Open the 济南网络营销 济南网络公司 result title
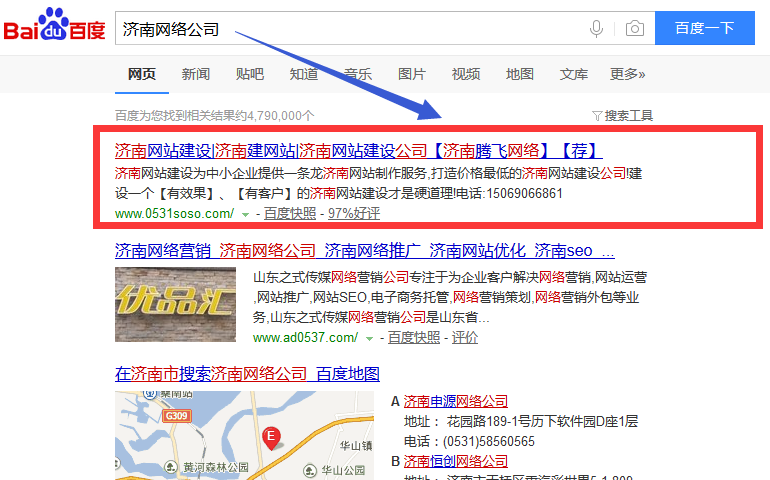 [364, 251]
